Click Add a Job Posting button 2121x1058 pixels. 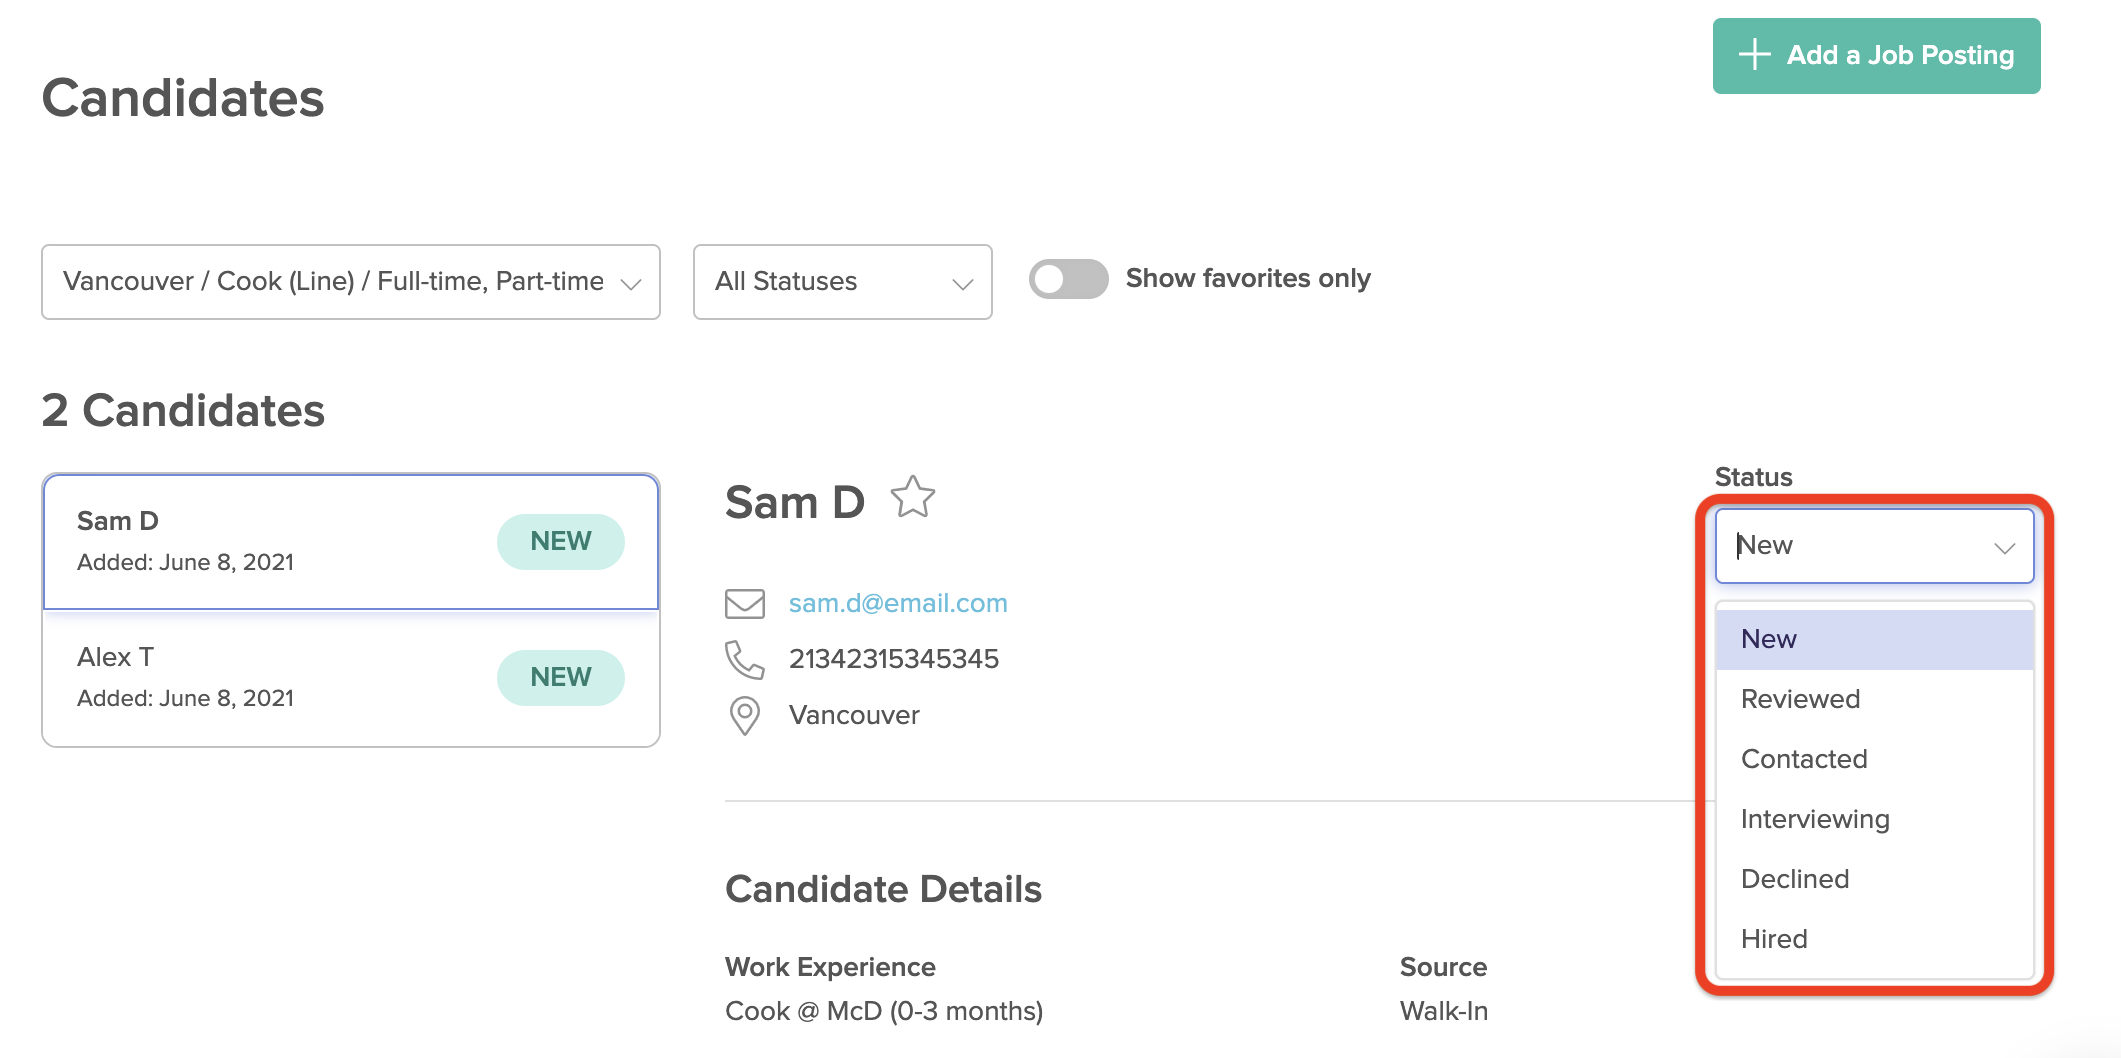point(1876,56)
